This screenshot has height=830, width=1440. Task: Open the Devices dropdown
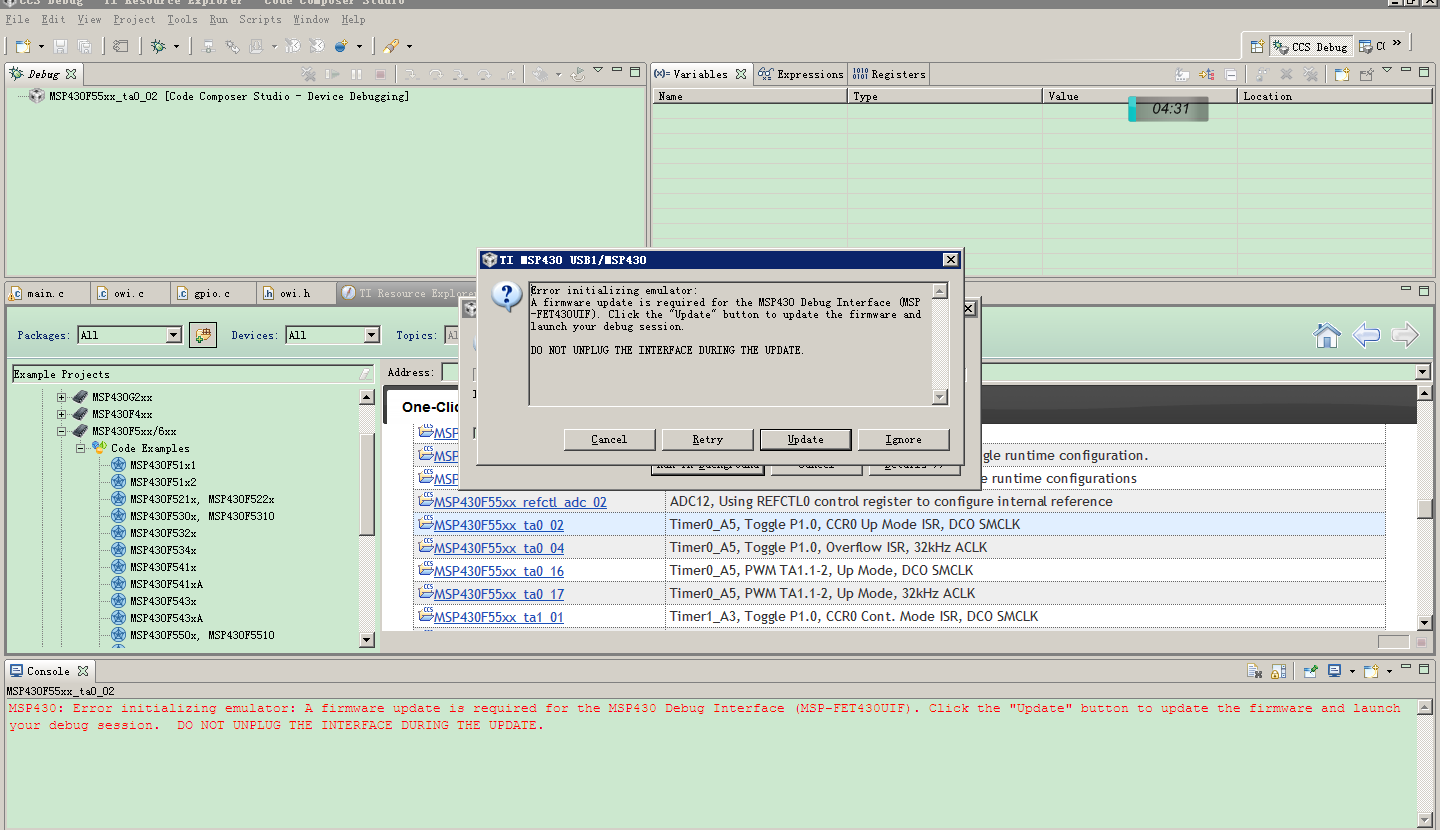point(371,335)
